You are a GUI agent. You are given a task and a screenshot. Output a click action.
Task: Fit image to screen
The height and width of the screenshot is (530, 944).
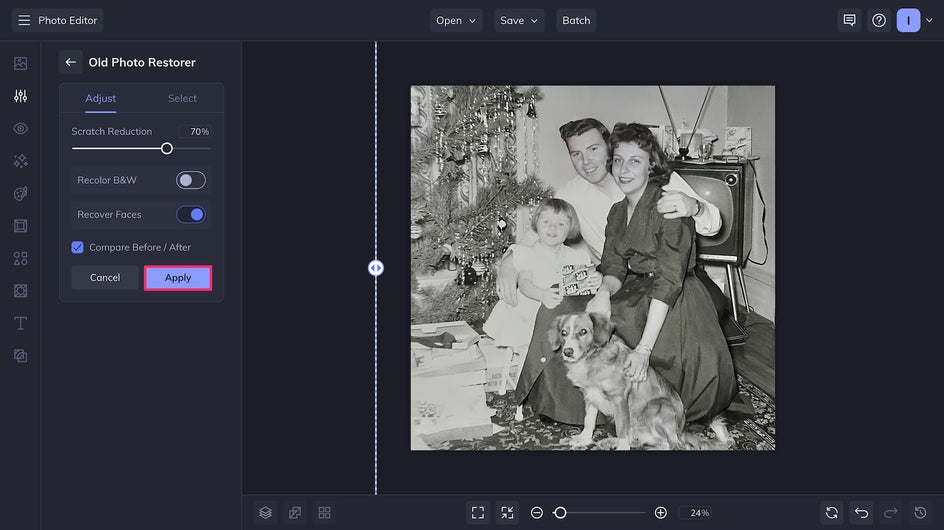pos(478,513)
